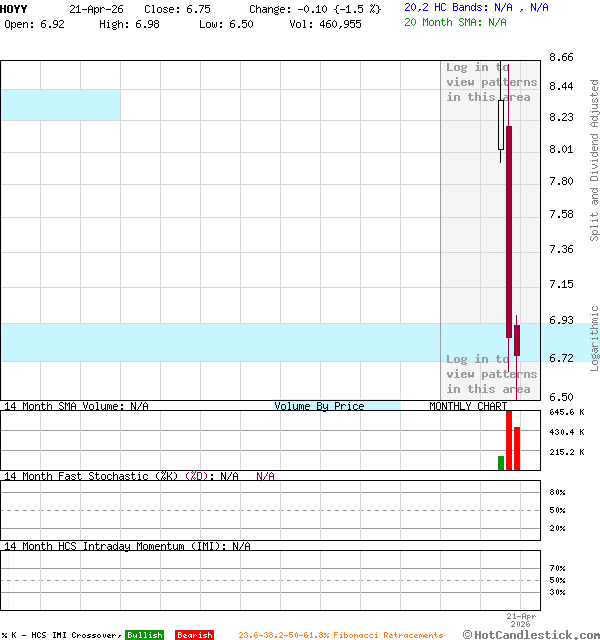The image size is (600, 640).
Task: Open the HotCandlestick.com watermark link
Action: [531, 634]
